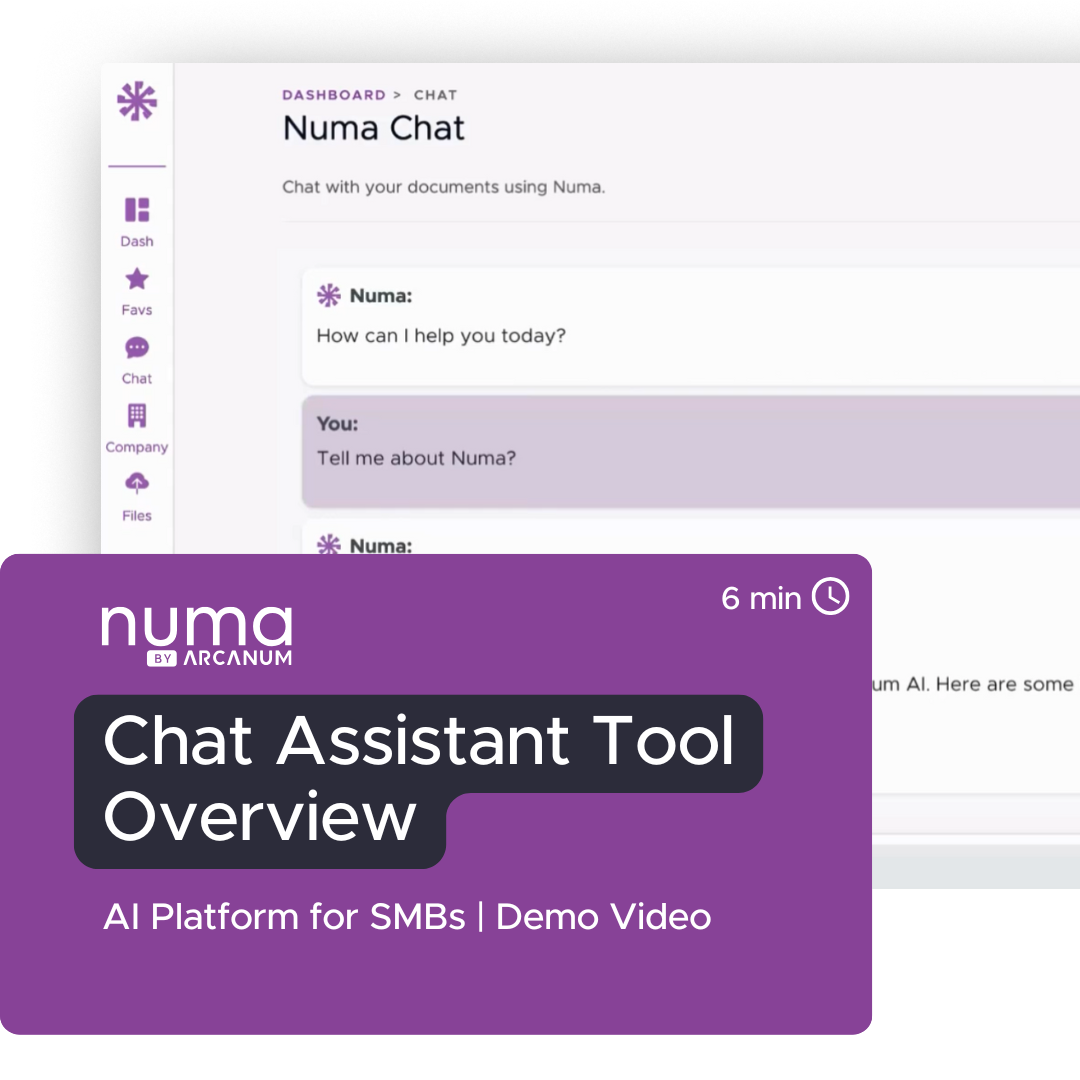This screenshot has height=1080, width=1080.
Task: Click the CHAT breadcrumb item
Action: pyautogui.click(x=435, y=95)
